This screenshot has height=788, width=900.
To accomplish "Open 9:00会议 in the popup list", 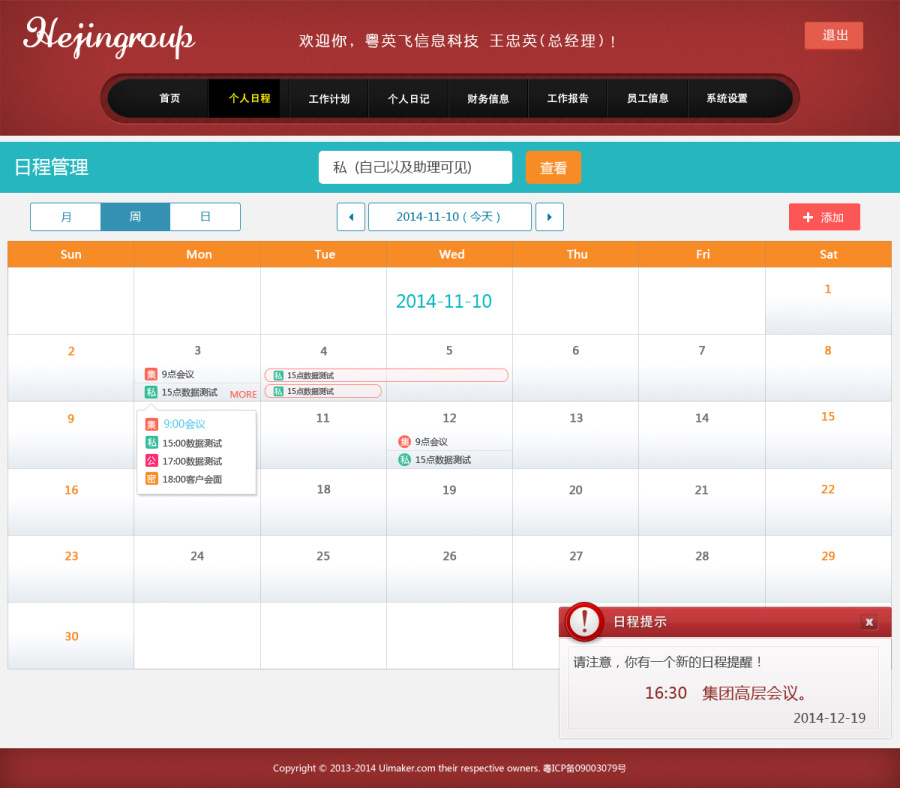I will tap(184, 424).
